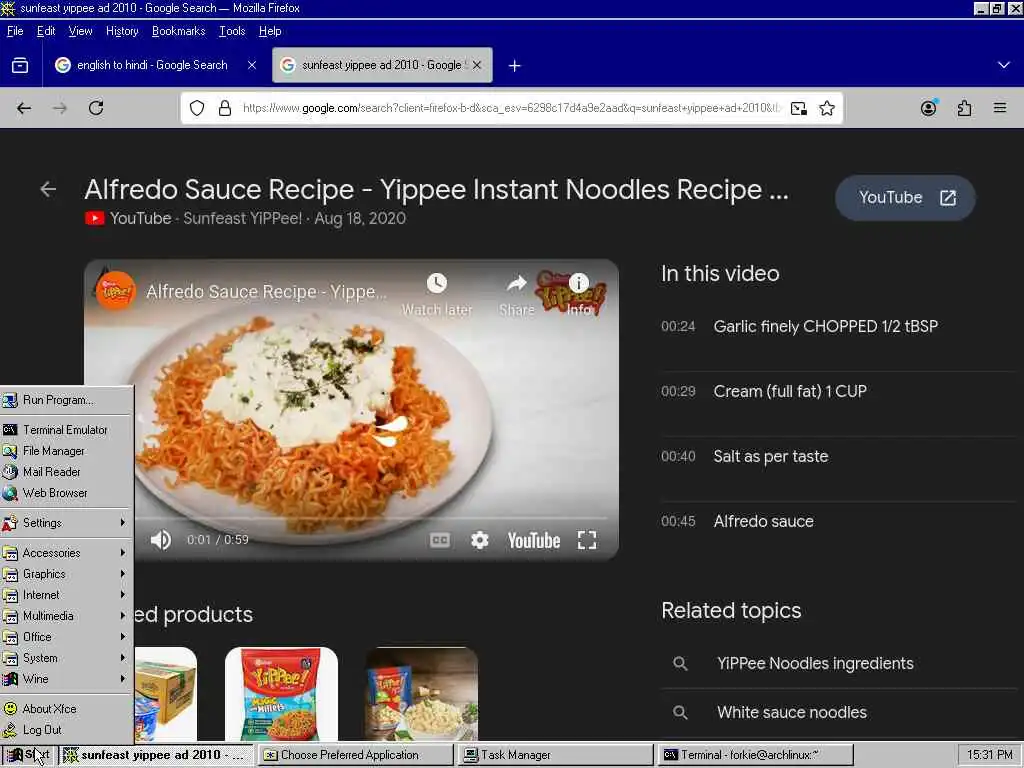Viewport: 1024px width, 768px height.
Task: Click the Watch later clock icon
Action: [x=437, y=283]
